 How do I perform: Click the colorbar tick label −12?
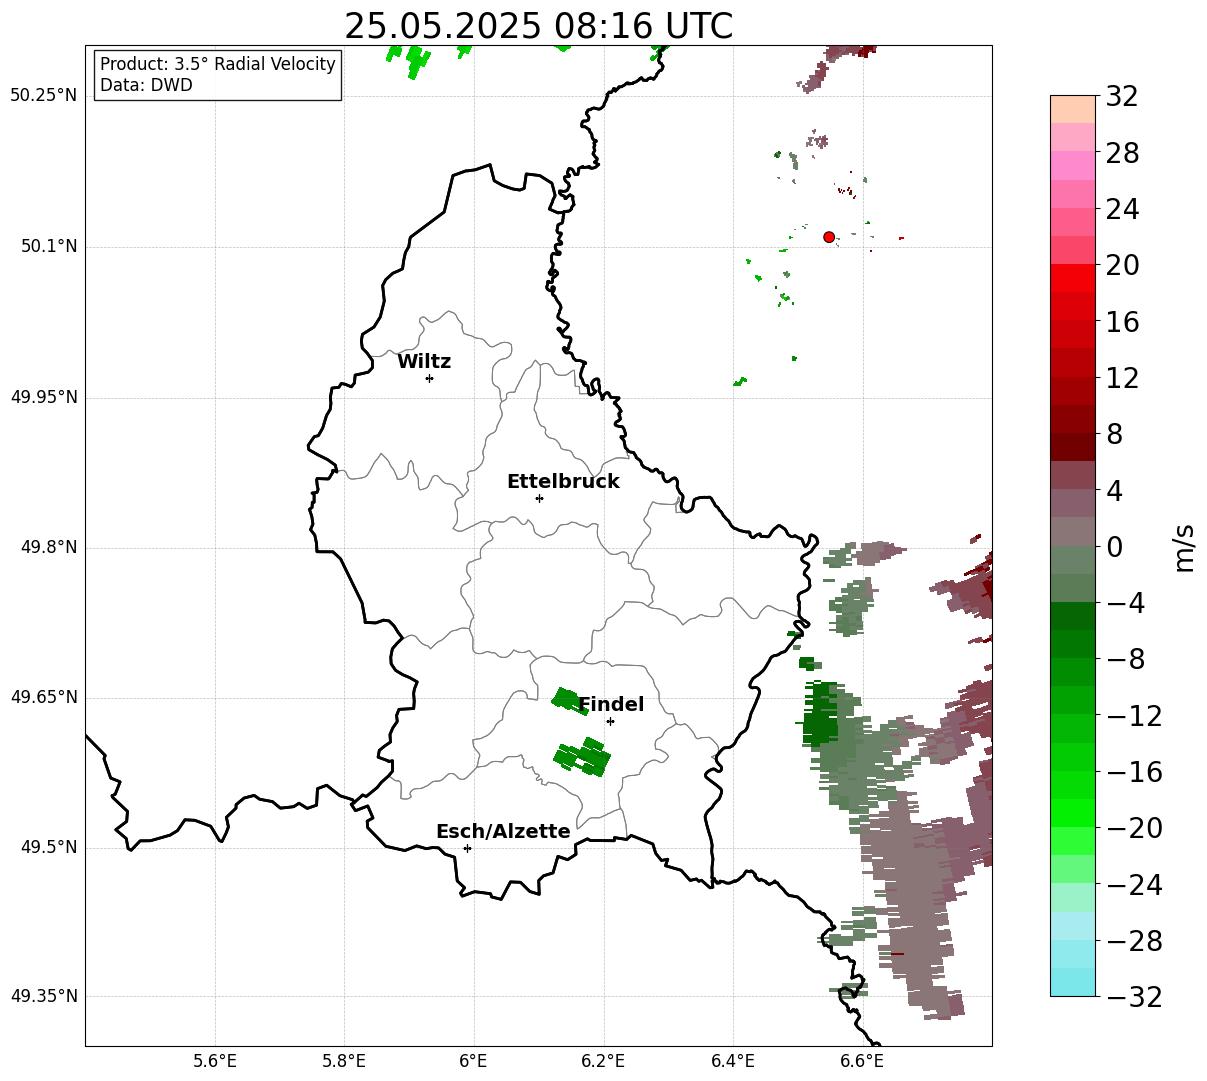(x=1133, y=716)
